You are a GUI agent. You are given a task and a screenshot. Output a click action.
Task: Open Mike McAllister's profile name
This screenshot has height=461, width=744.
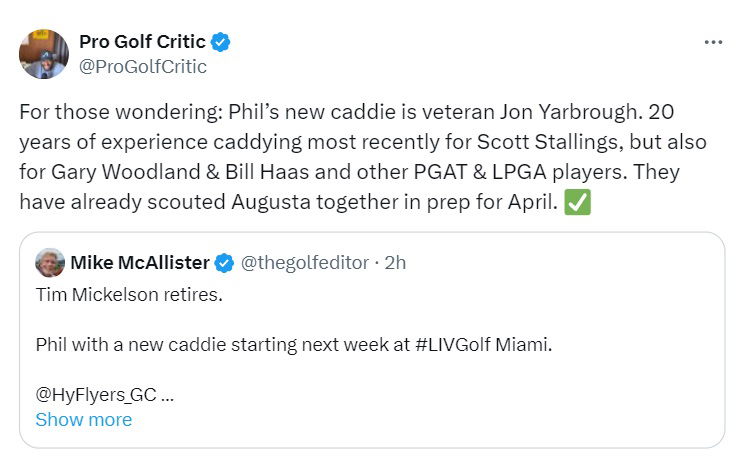[x=140, y=263]
